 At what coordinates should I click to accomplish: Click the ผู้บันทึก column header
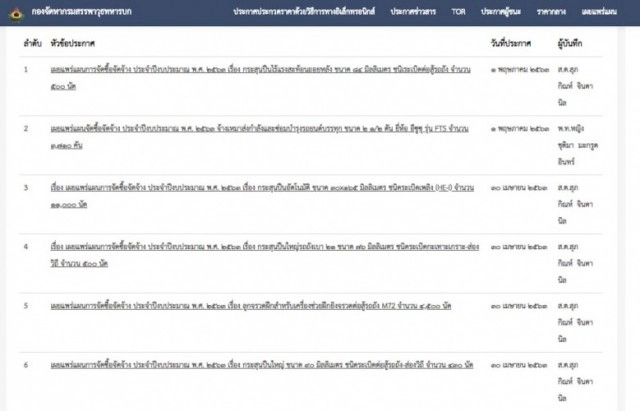click(x=573, y=46)
